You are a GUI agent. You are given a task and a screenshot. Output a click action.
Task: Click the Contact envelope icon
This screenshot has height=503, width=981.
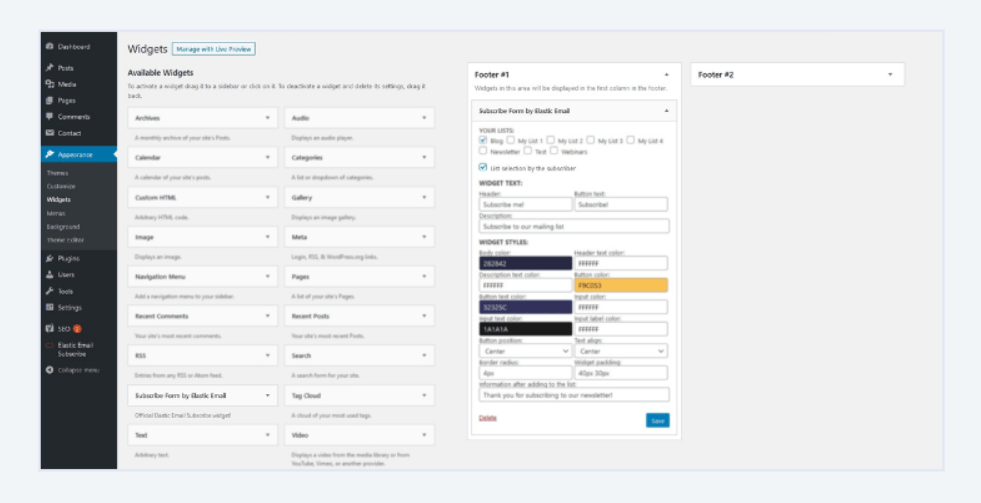(50, 133)
